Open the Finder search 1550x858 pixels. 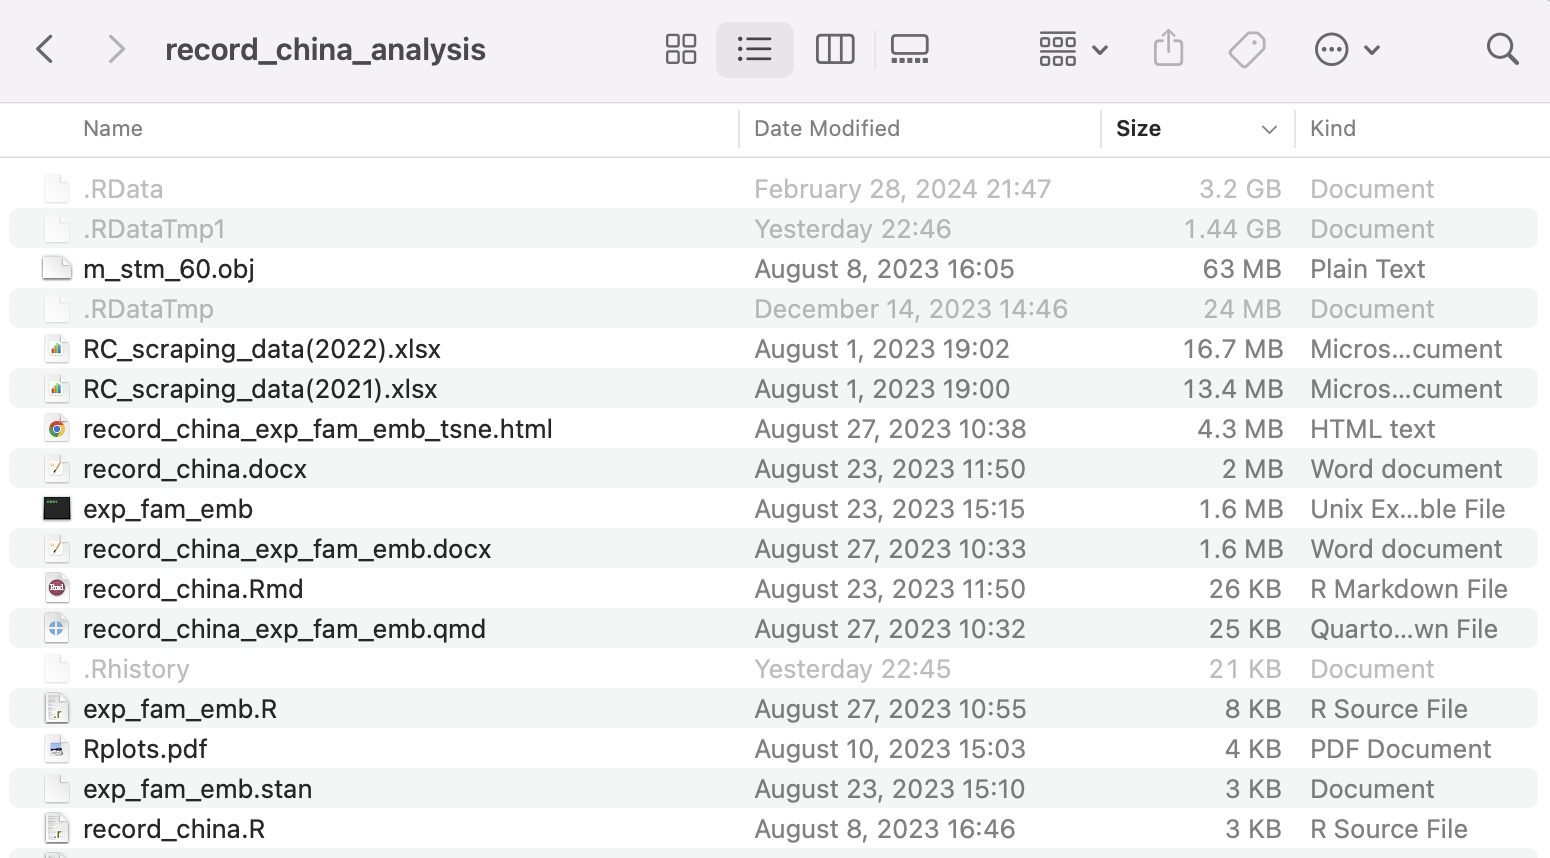click(1502, 49)
